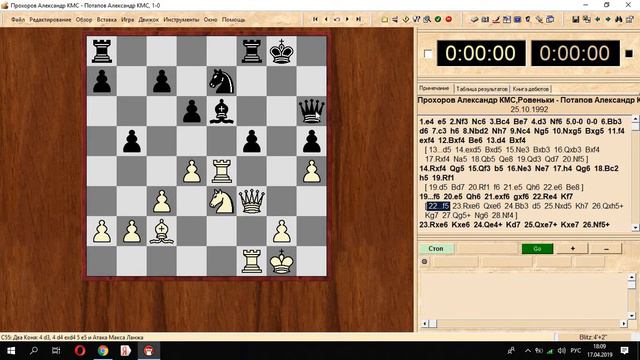Click the take back move undo arrow
Screen dimensions: 640x360
coord(337,19)
